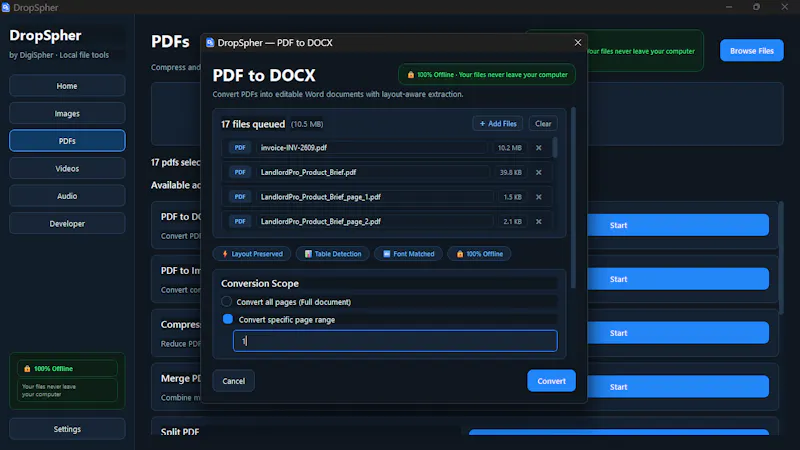Start the Compress PDF action

678,333
